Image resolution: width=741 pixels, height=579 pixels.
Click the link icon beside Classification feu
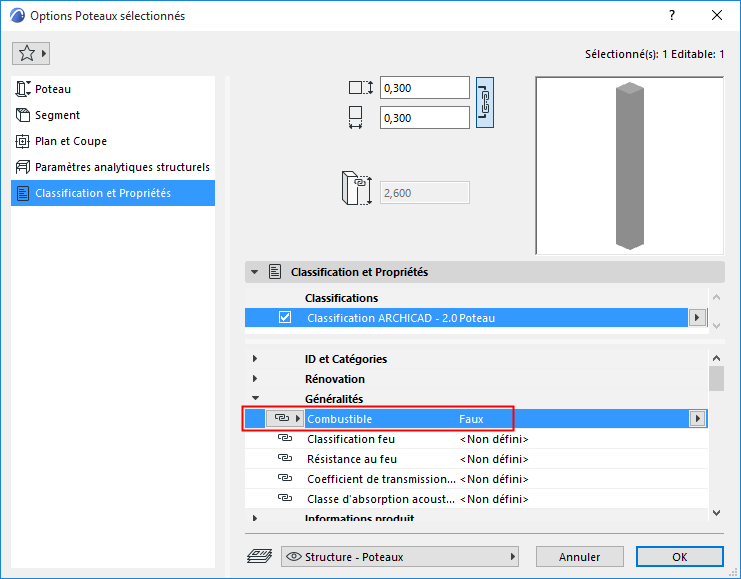284,439
